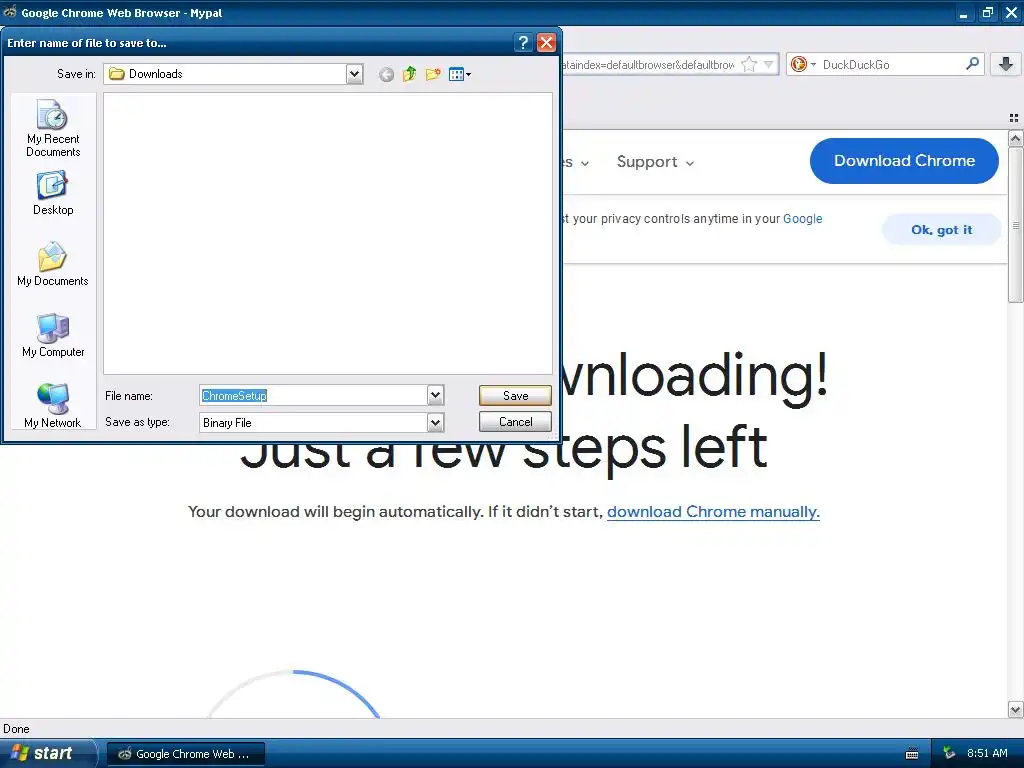The image size is (1024, 768).
Task: Open the Windows start menu
Action: pos(48,753)
